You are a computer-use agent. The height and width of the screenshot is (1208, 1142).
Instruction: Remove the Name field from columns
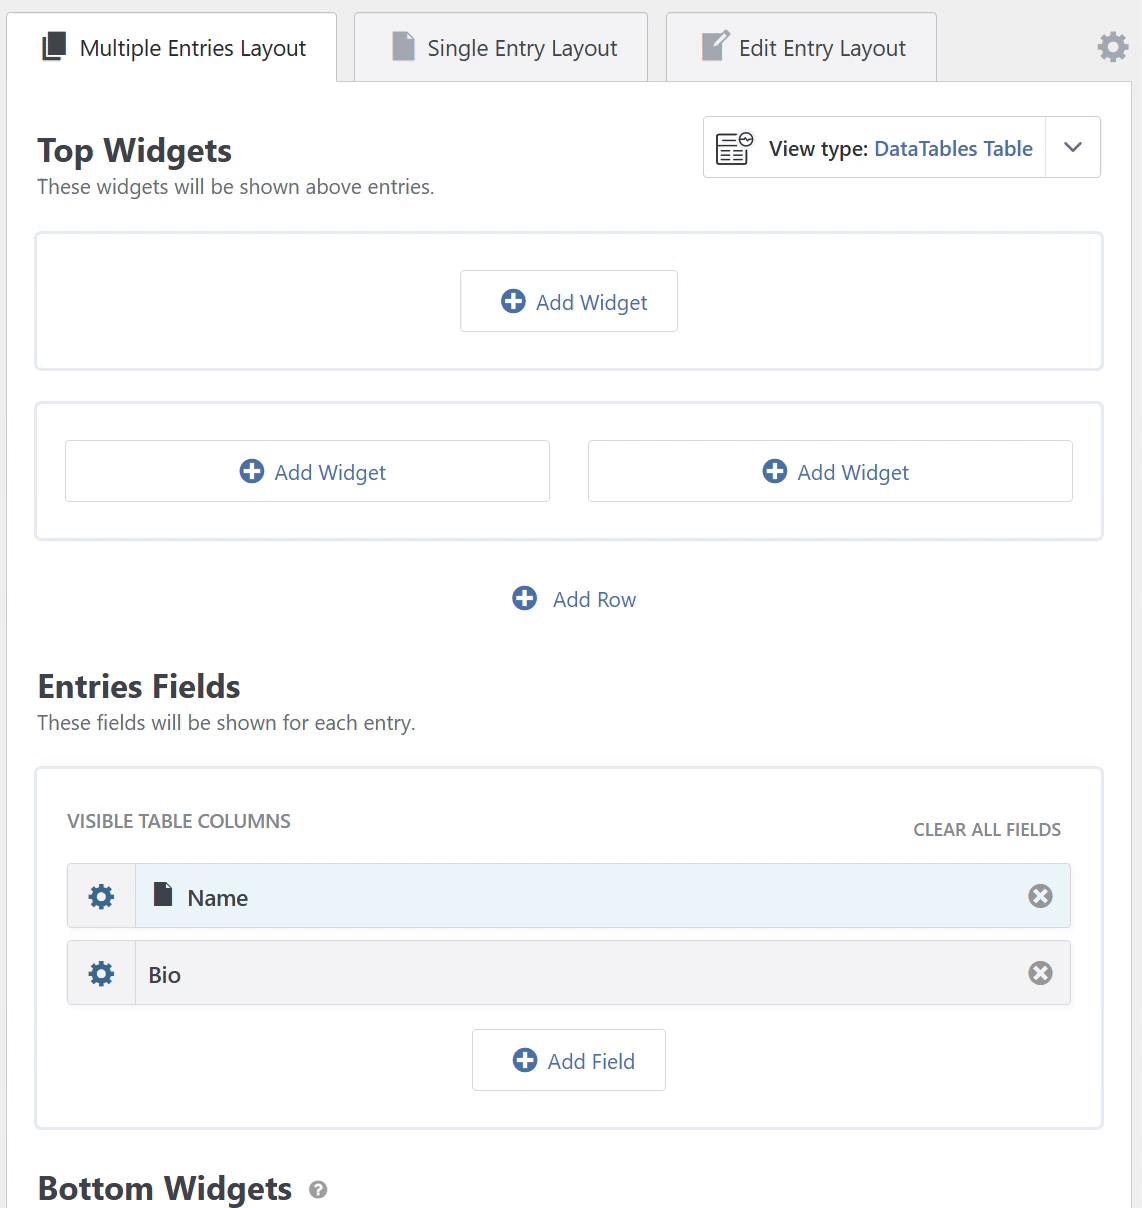click(1040, 896)
